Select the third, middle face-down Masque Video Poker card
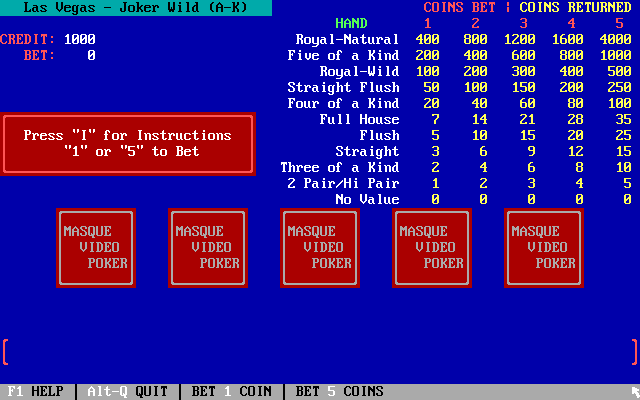This screenshot has width=640, height=400. (x=320, y=248)
